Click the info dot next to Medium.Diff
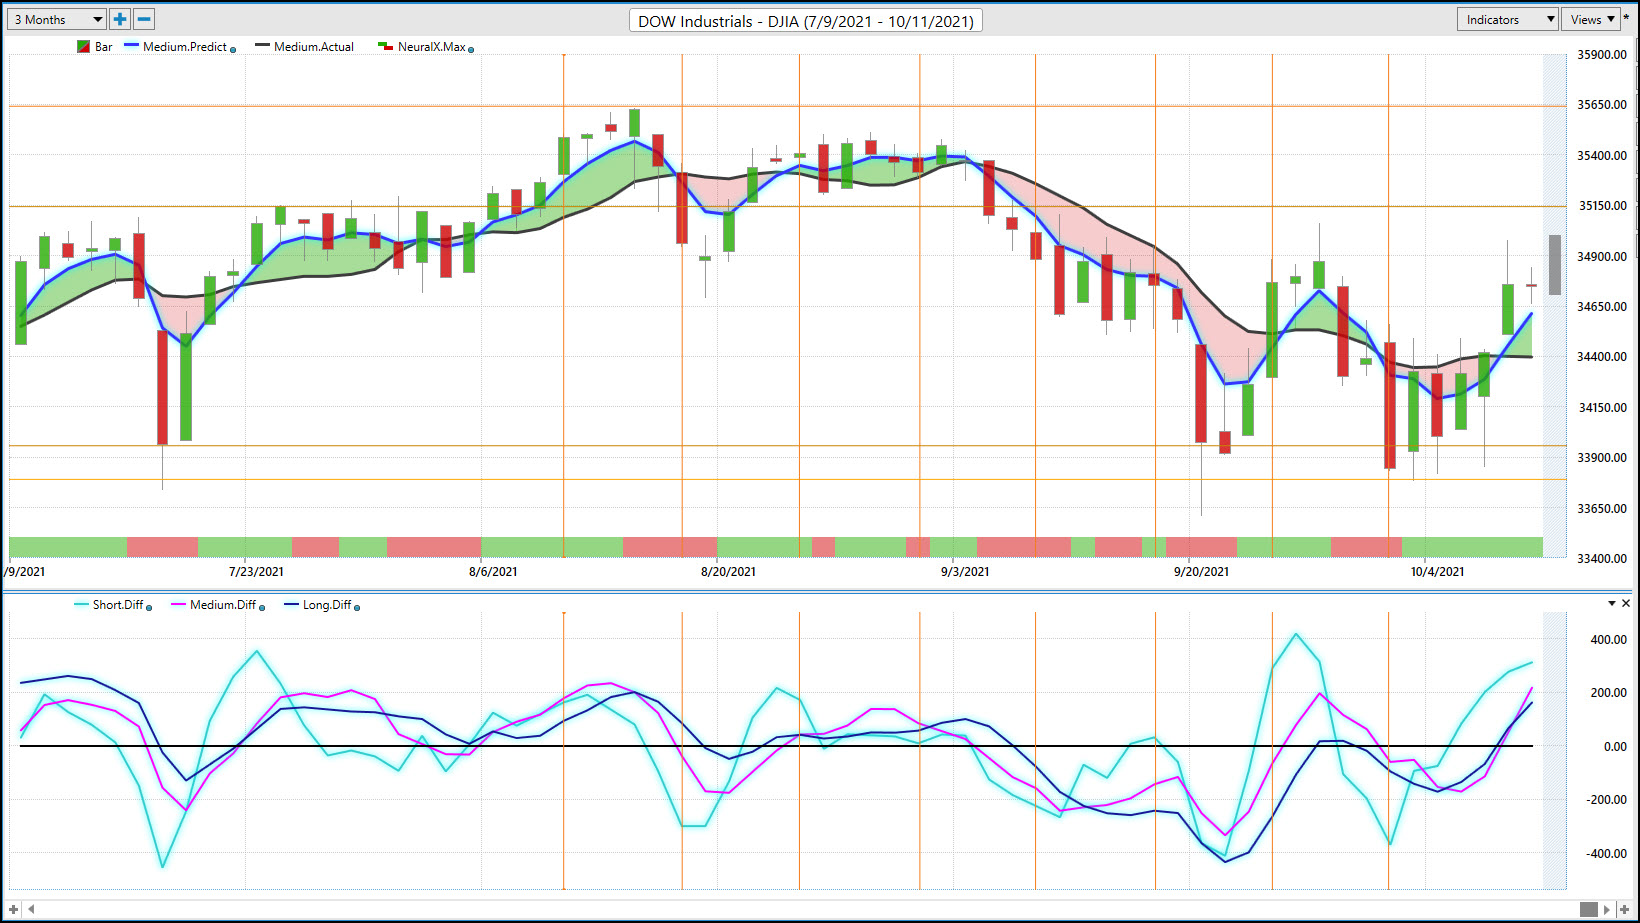This screenshot has width=1640, height=923. 262,607
